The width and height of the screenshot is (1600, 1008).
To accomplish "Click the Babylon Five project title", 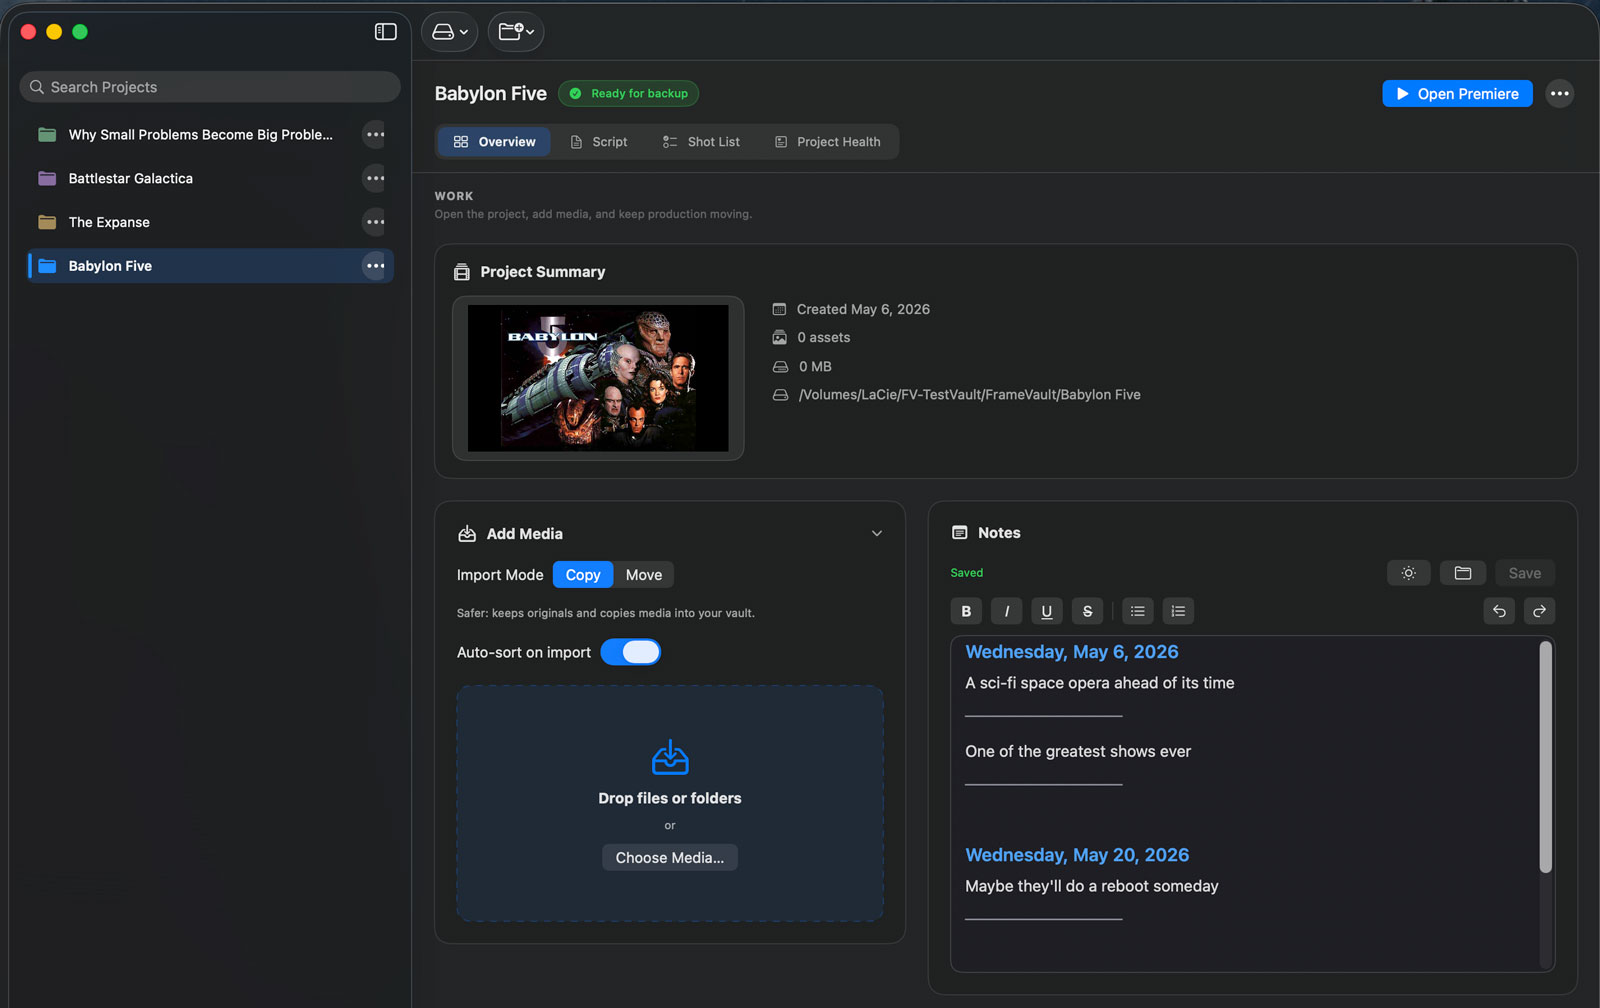I will coord(491,94).
